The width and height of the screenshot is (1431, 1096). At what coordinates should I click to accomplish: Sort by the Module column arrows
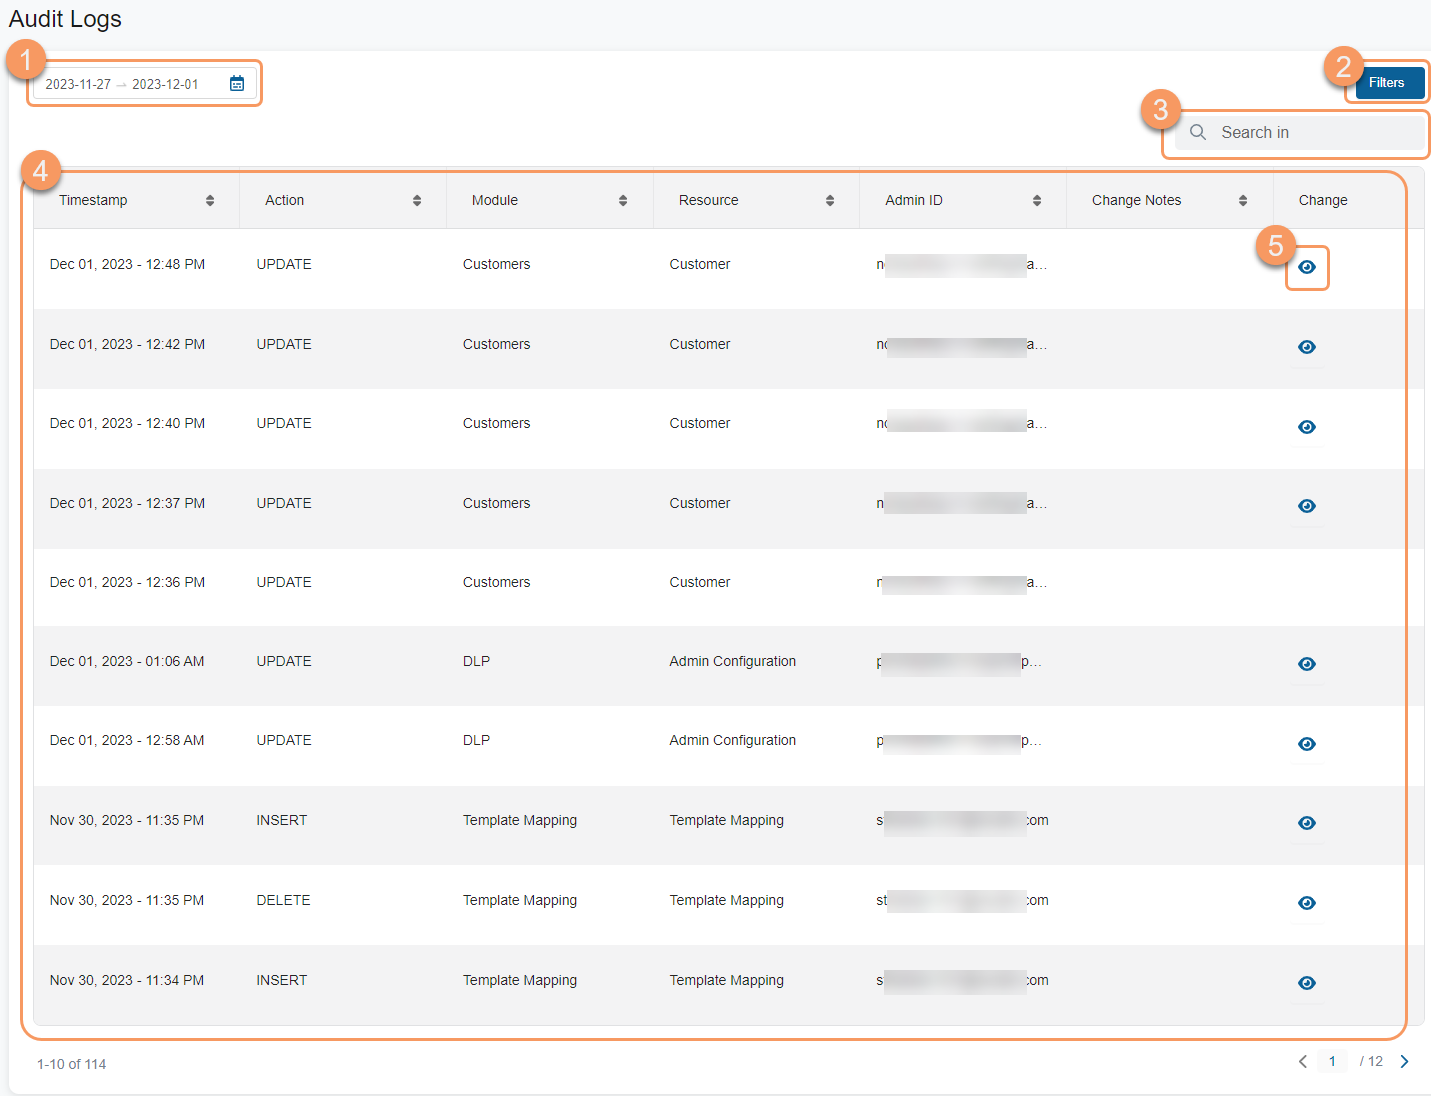pyautogui.click(x=623, y=200)
